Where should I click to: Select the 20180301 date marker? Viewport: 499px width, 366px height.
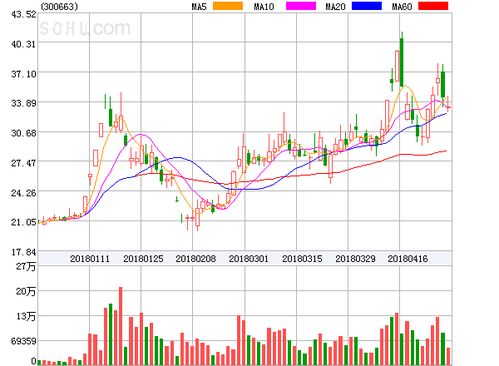point(248,259)
